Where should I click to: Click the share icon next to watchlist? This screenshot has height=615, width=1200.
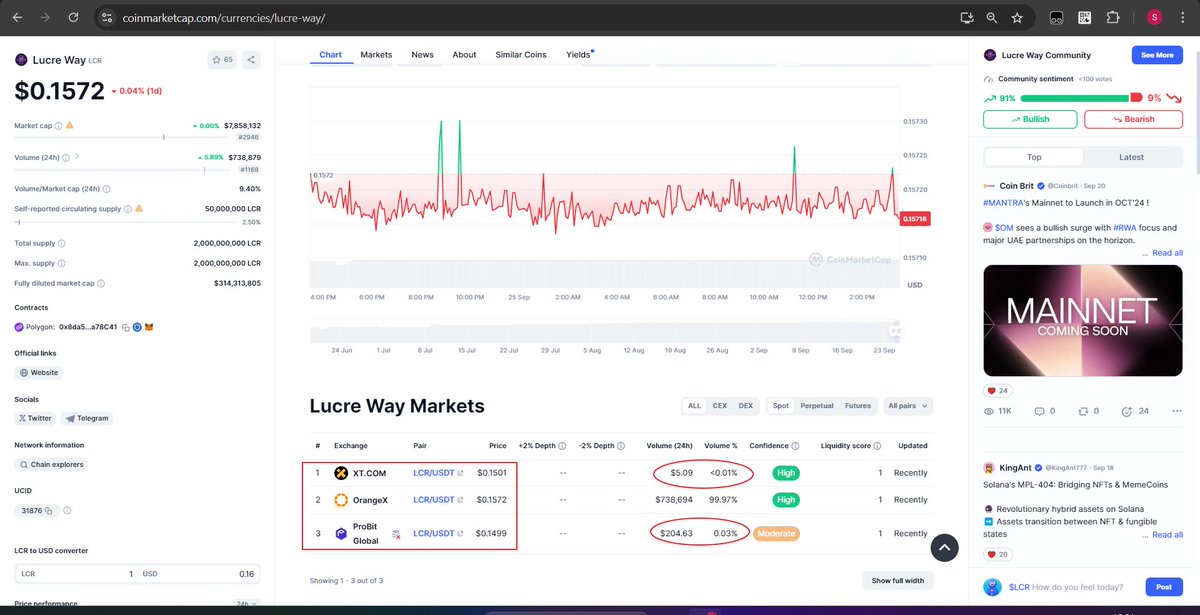(250, 60)
